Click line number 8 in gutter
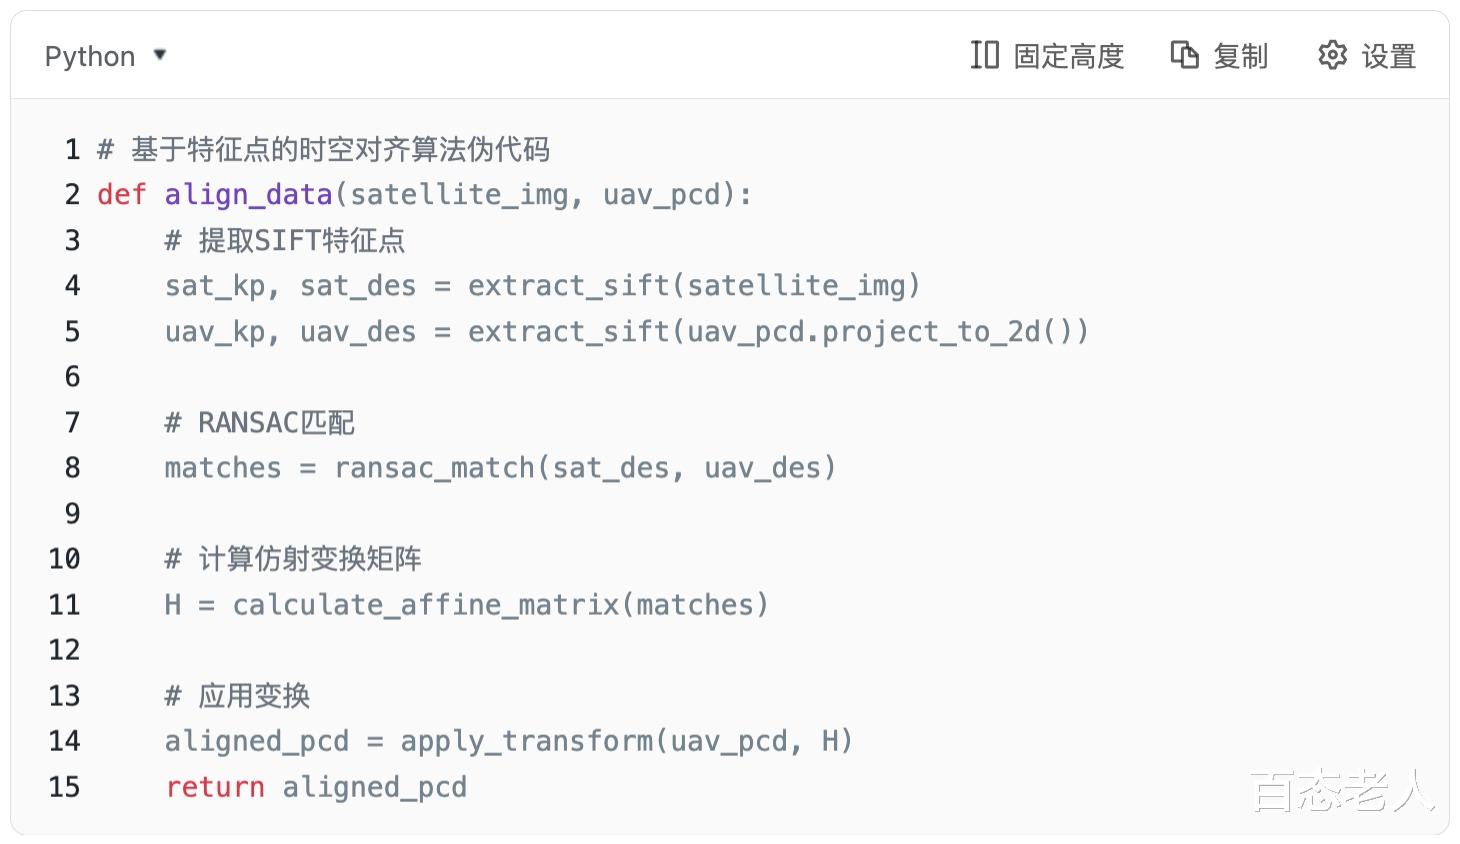The width and height of the screenshot is (1460, 844). 72,468
